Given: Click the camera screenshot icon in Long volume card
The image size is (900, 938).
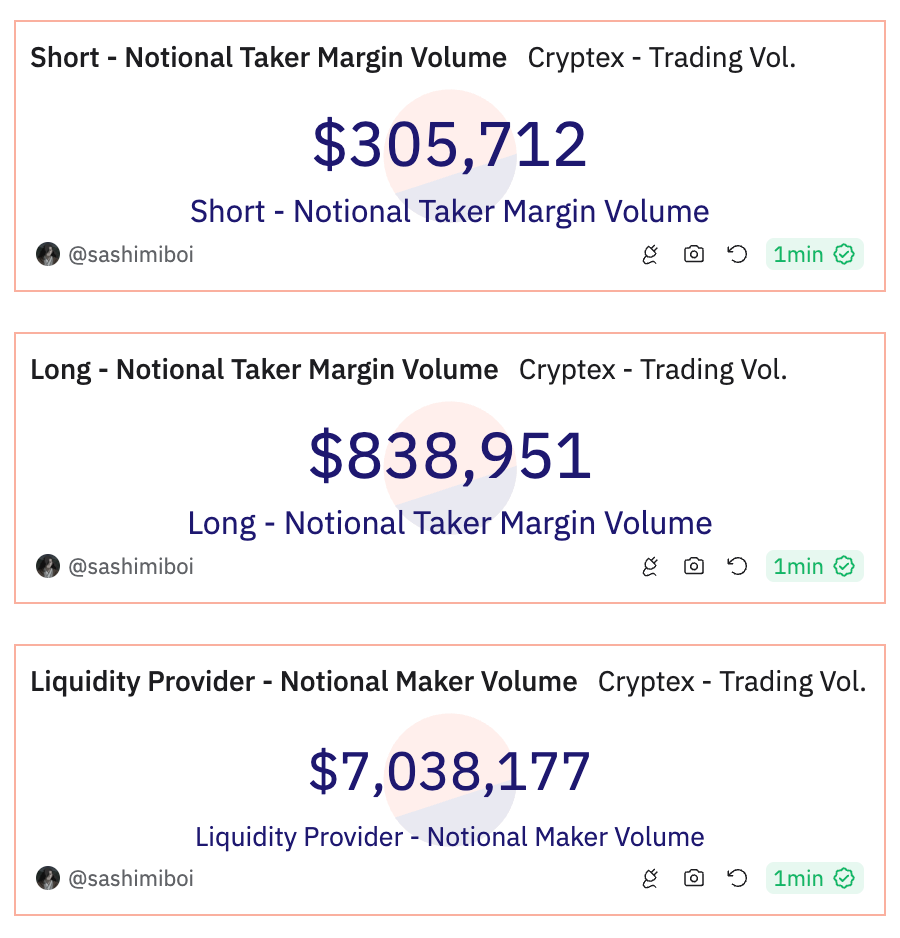Looking at the screenshot, I should [694, 566].
